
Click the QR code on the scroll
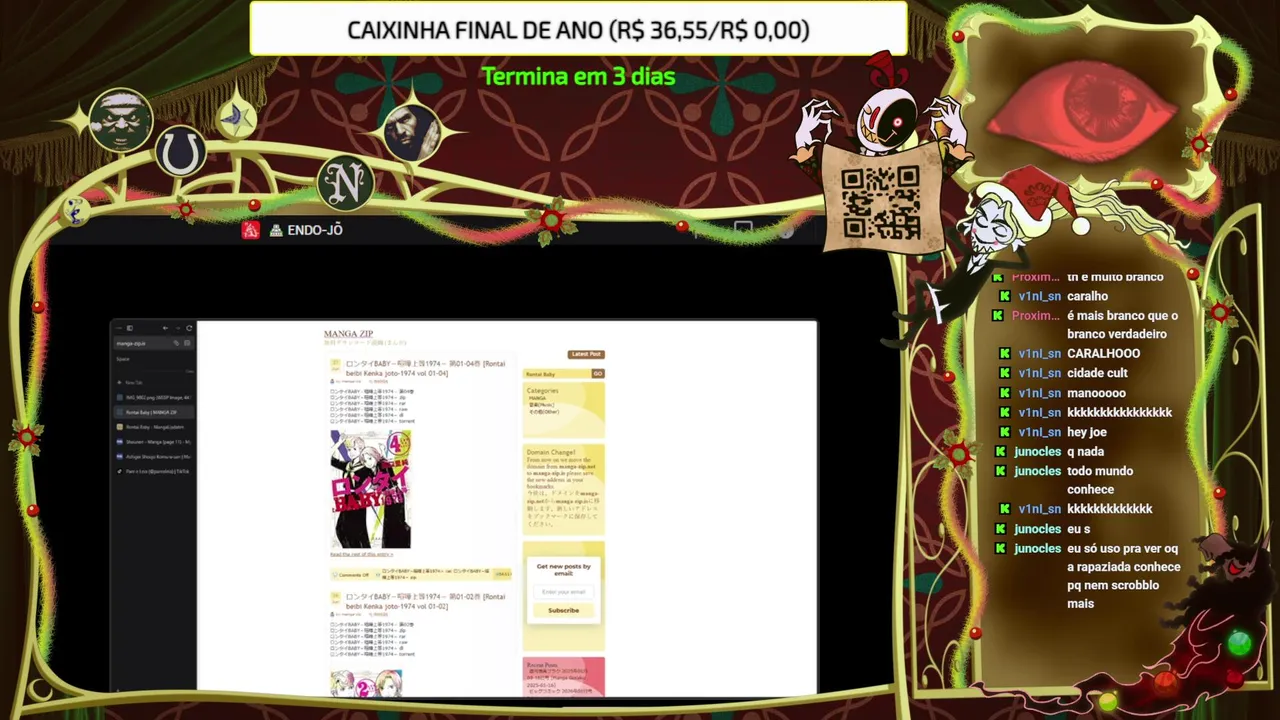(x=880, y=203)
